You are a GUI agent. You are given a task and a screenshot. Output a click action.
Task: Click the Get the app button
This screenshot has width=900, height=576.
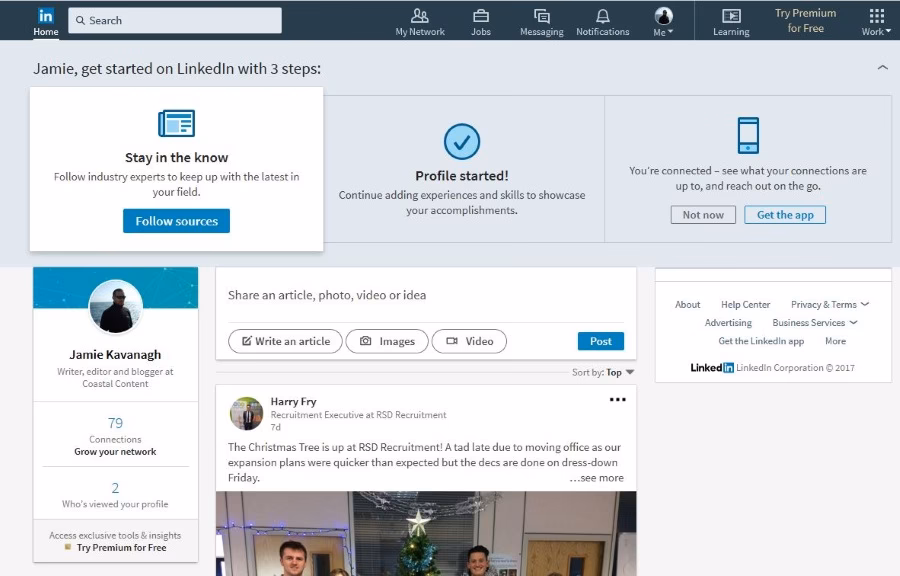pyautogui.click(x=785, y=215)
